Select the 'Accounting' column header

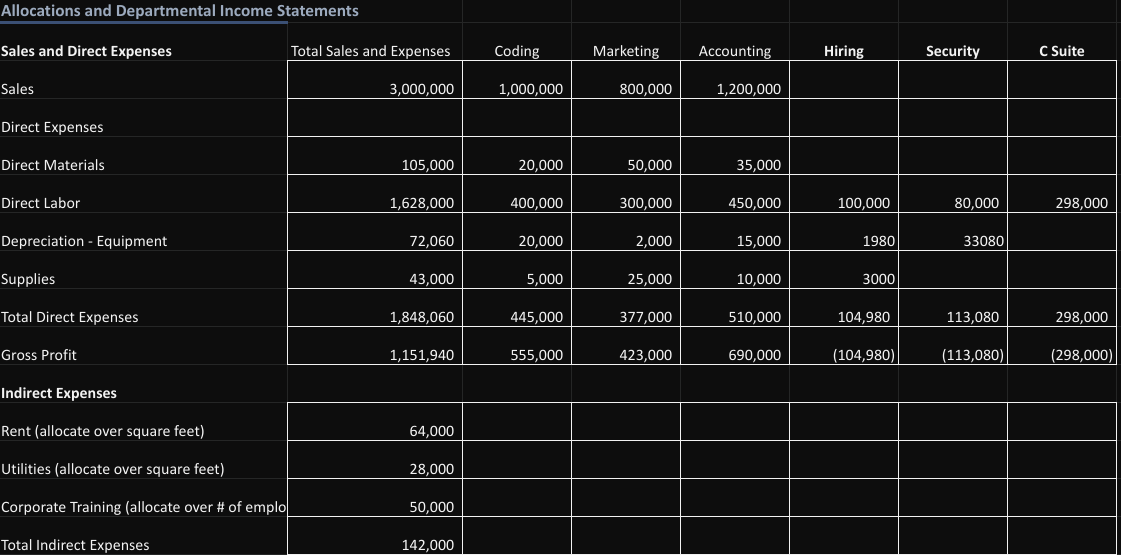tap(735, 51)
